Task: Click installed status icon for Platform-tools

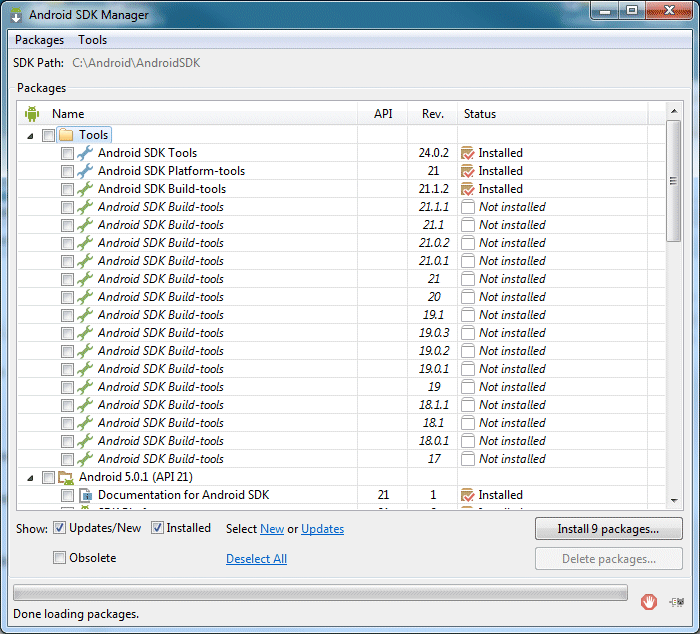Action: (467, 171)
